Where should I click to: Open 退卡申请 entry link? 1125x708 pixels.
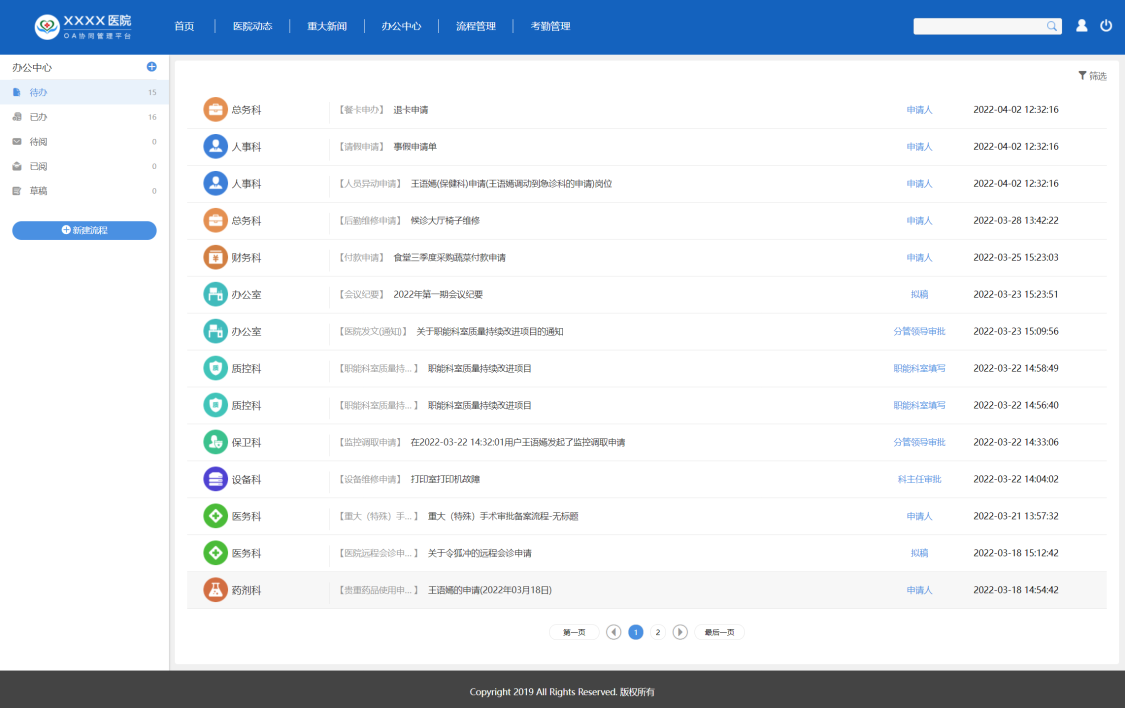click(411, 110)
